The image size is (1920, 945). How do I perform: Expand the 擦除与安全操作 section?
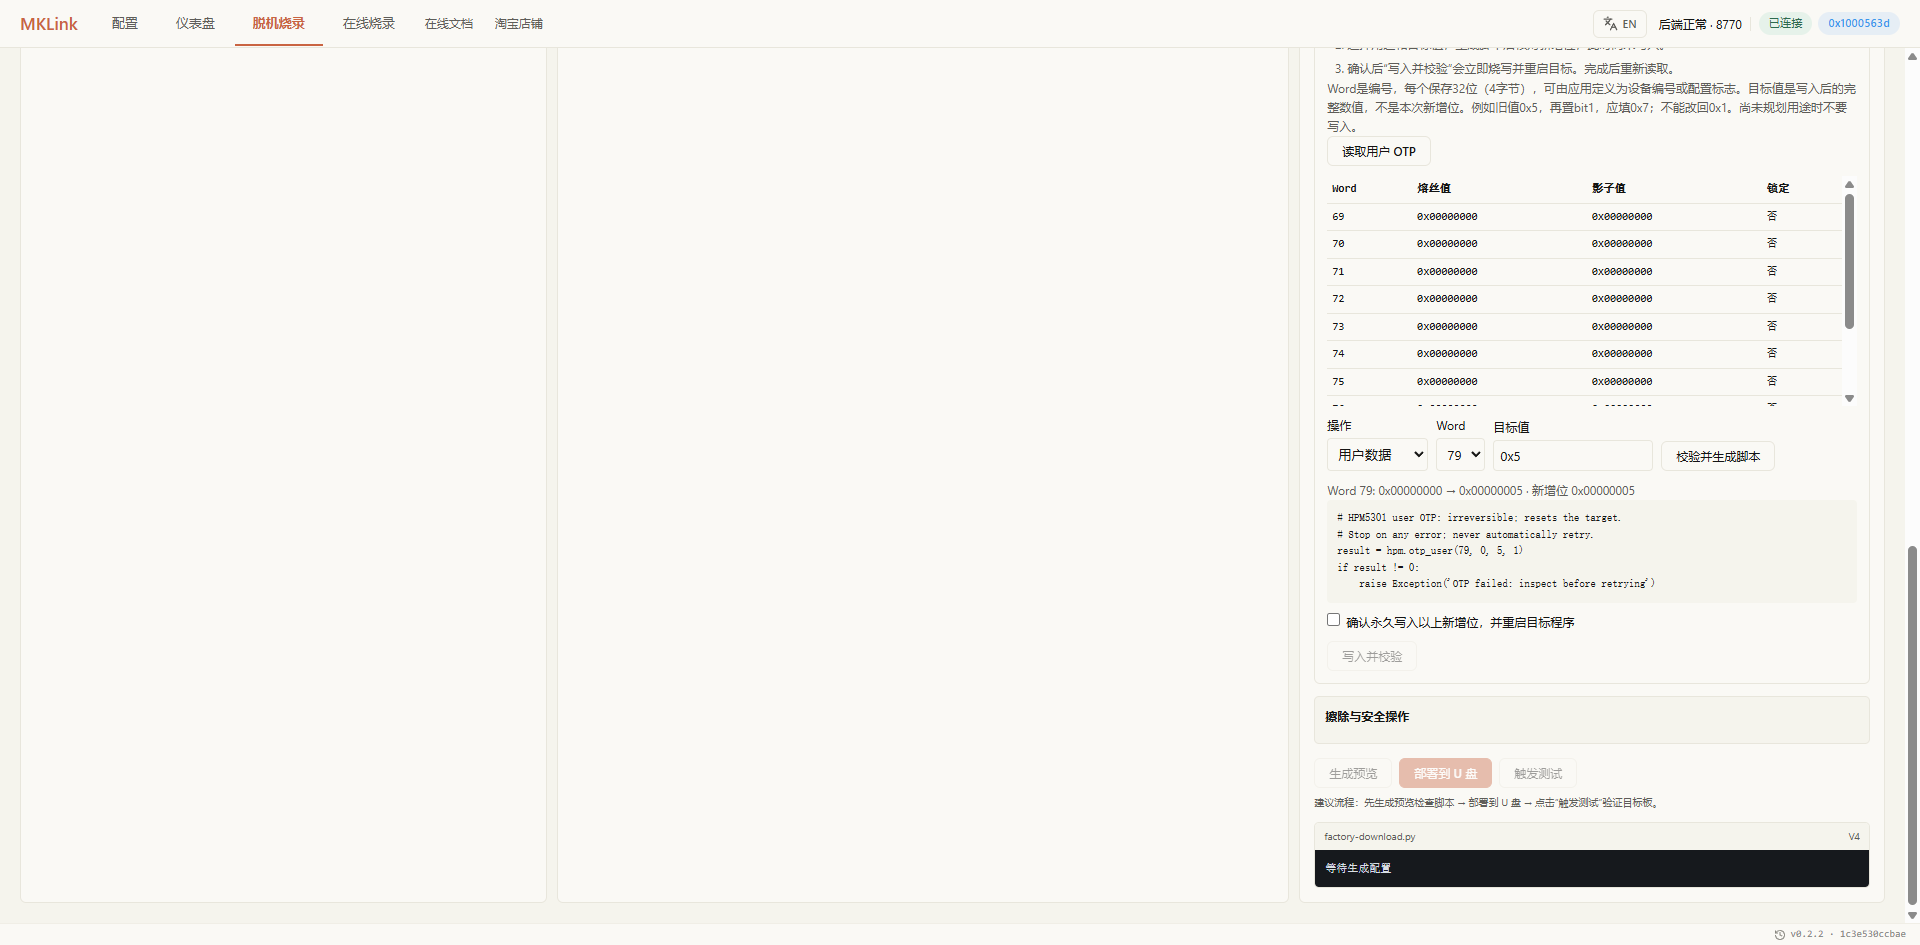tap(1591, 718)
